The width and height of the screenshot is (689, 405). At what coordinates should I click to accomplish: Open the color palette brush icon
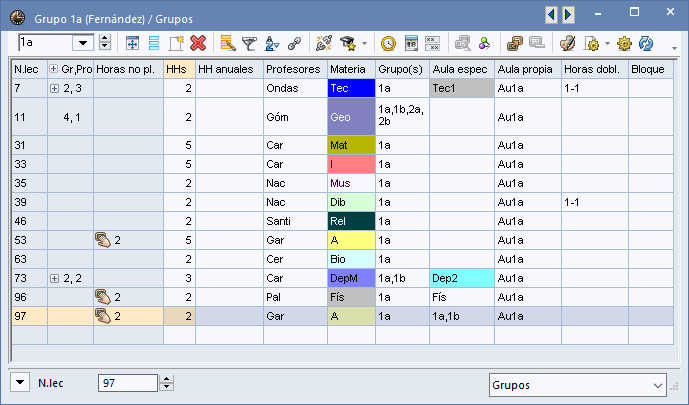click(567, 43)
